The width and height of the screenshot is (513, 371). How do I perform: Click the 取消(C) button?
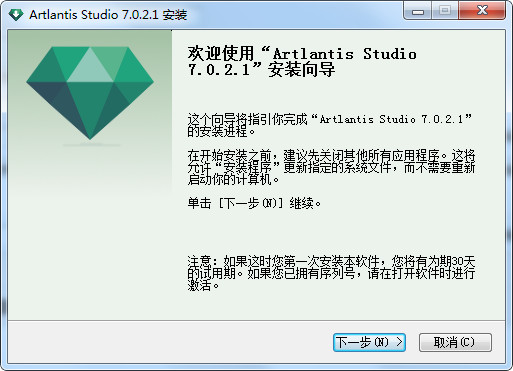(x=455, y=342)
